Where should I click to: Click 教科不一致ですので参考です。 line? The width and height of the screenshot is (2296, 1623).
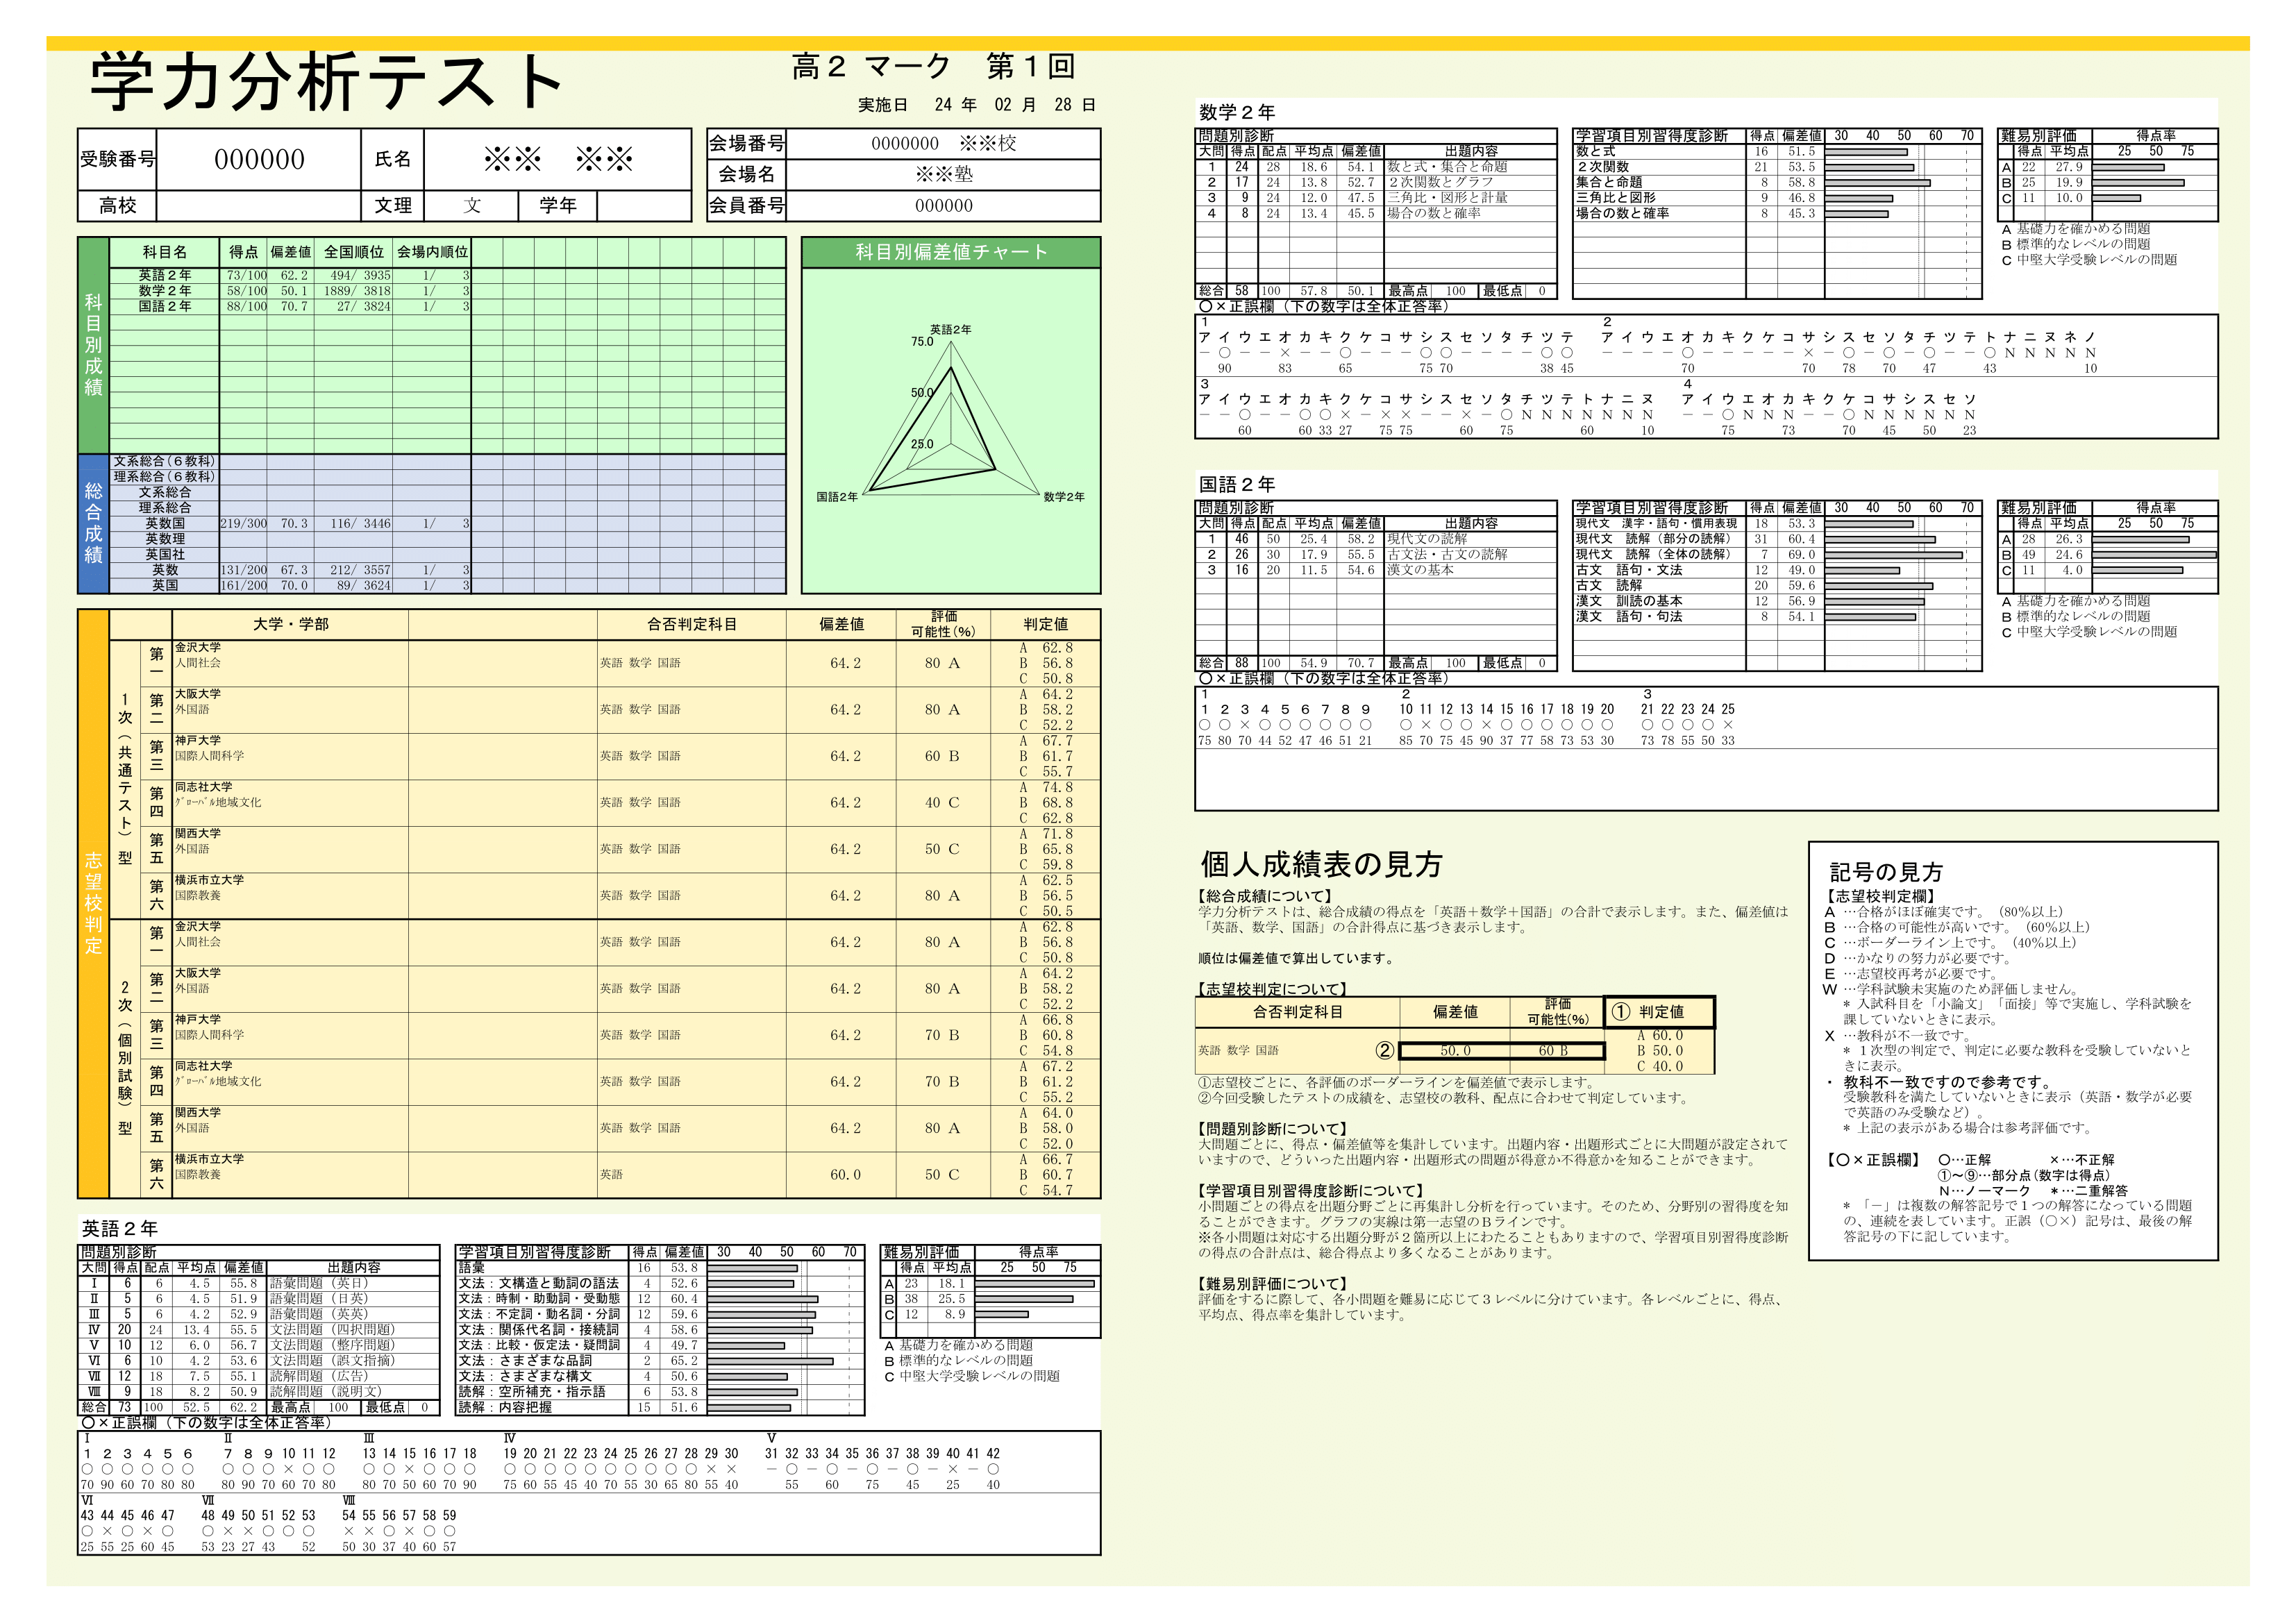tap(1947, 1082)
